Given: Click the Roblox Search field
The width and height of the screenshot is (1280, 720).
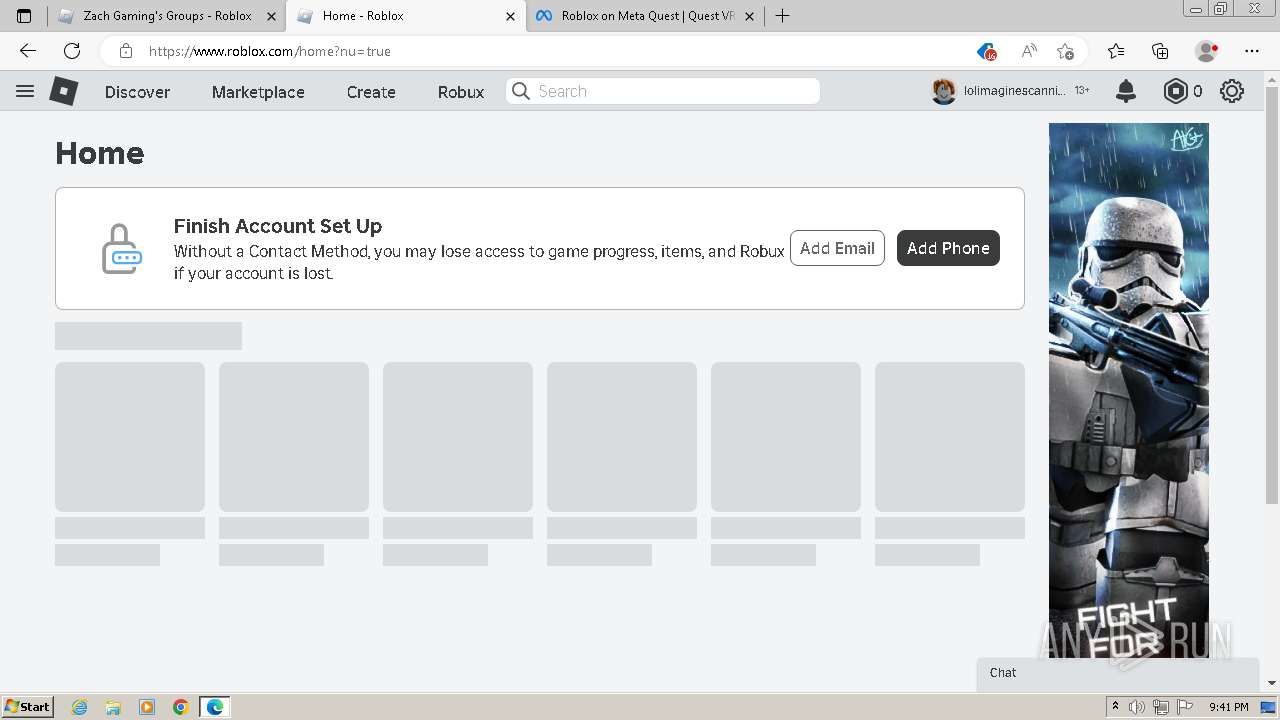Looking at the screenshot, I should tap(663, 91).
